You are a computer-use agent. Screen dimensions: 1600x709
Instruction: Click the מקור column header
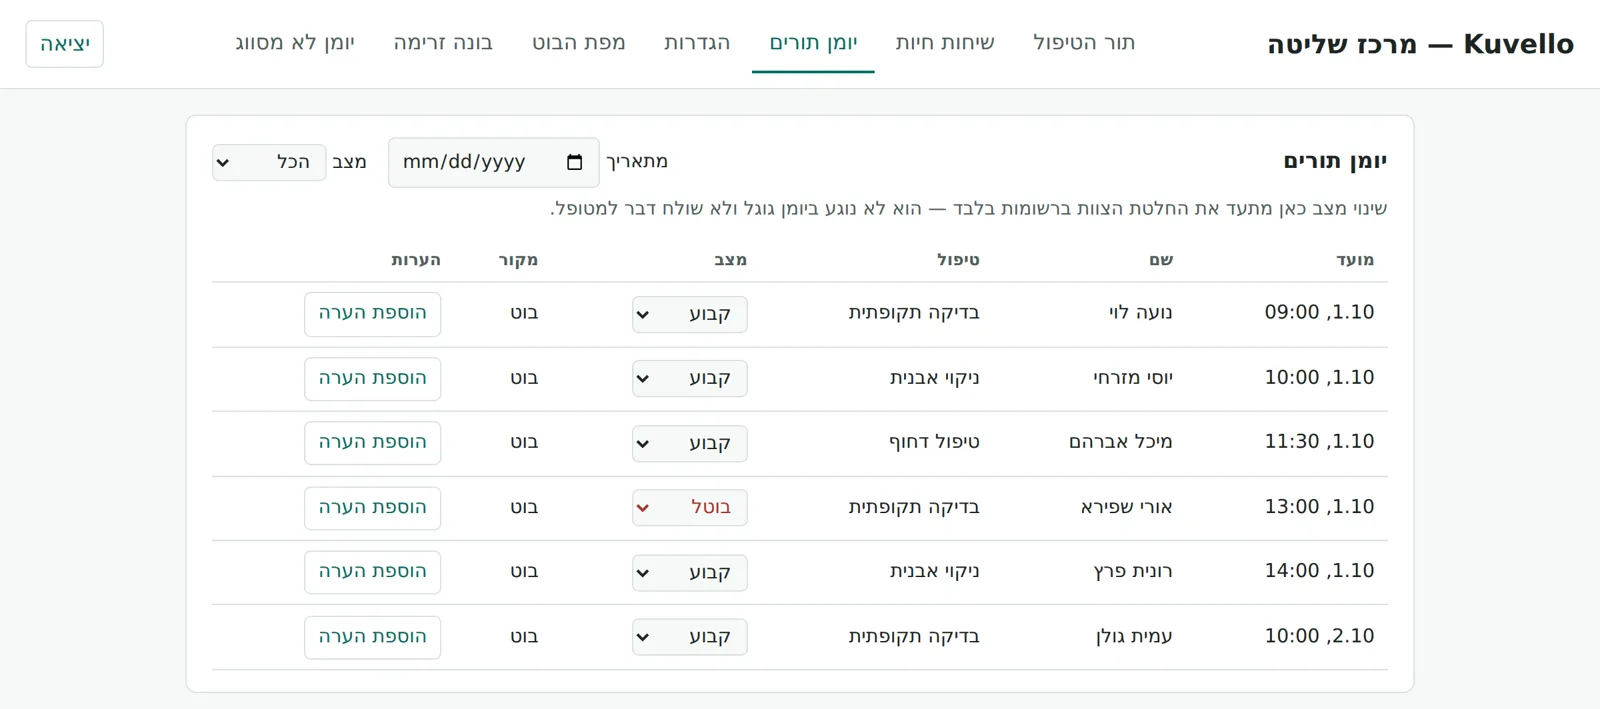click(518, 260)
